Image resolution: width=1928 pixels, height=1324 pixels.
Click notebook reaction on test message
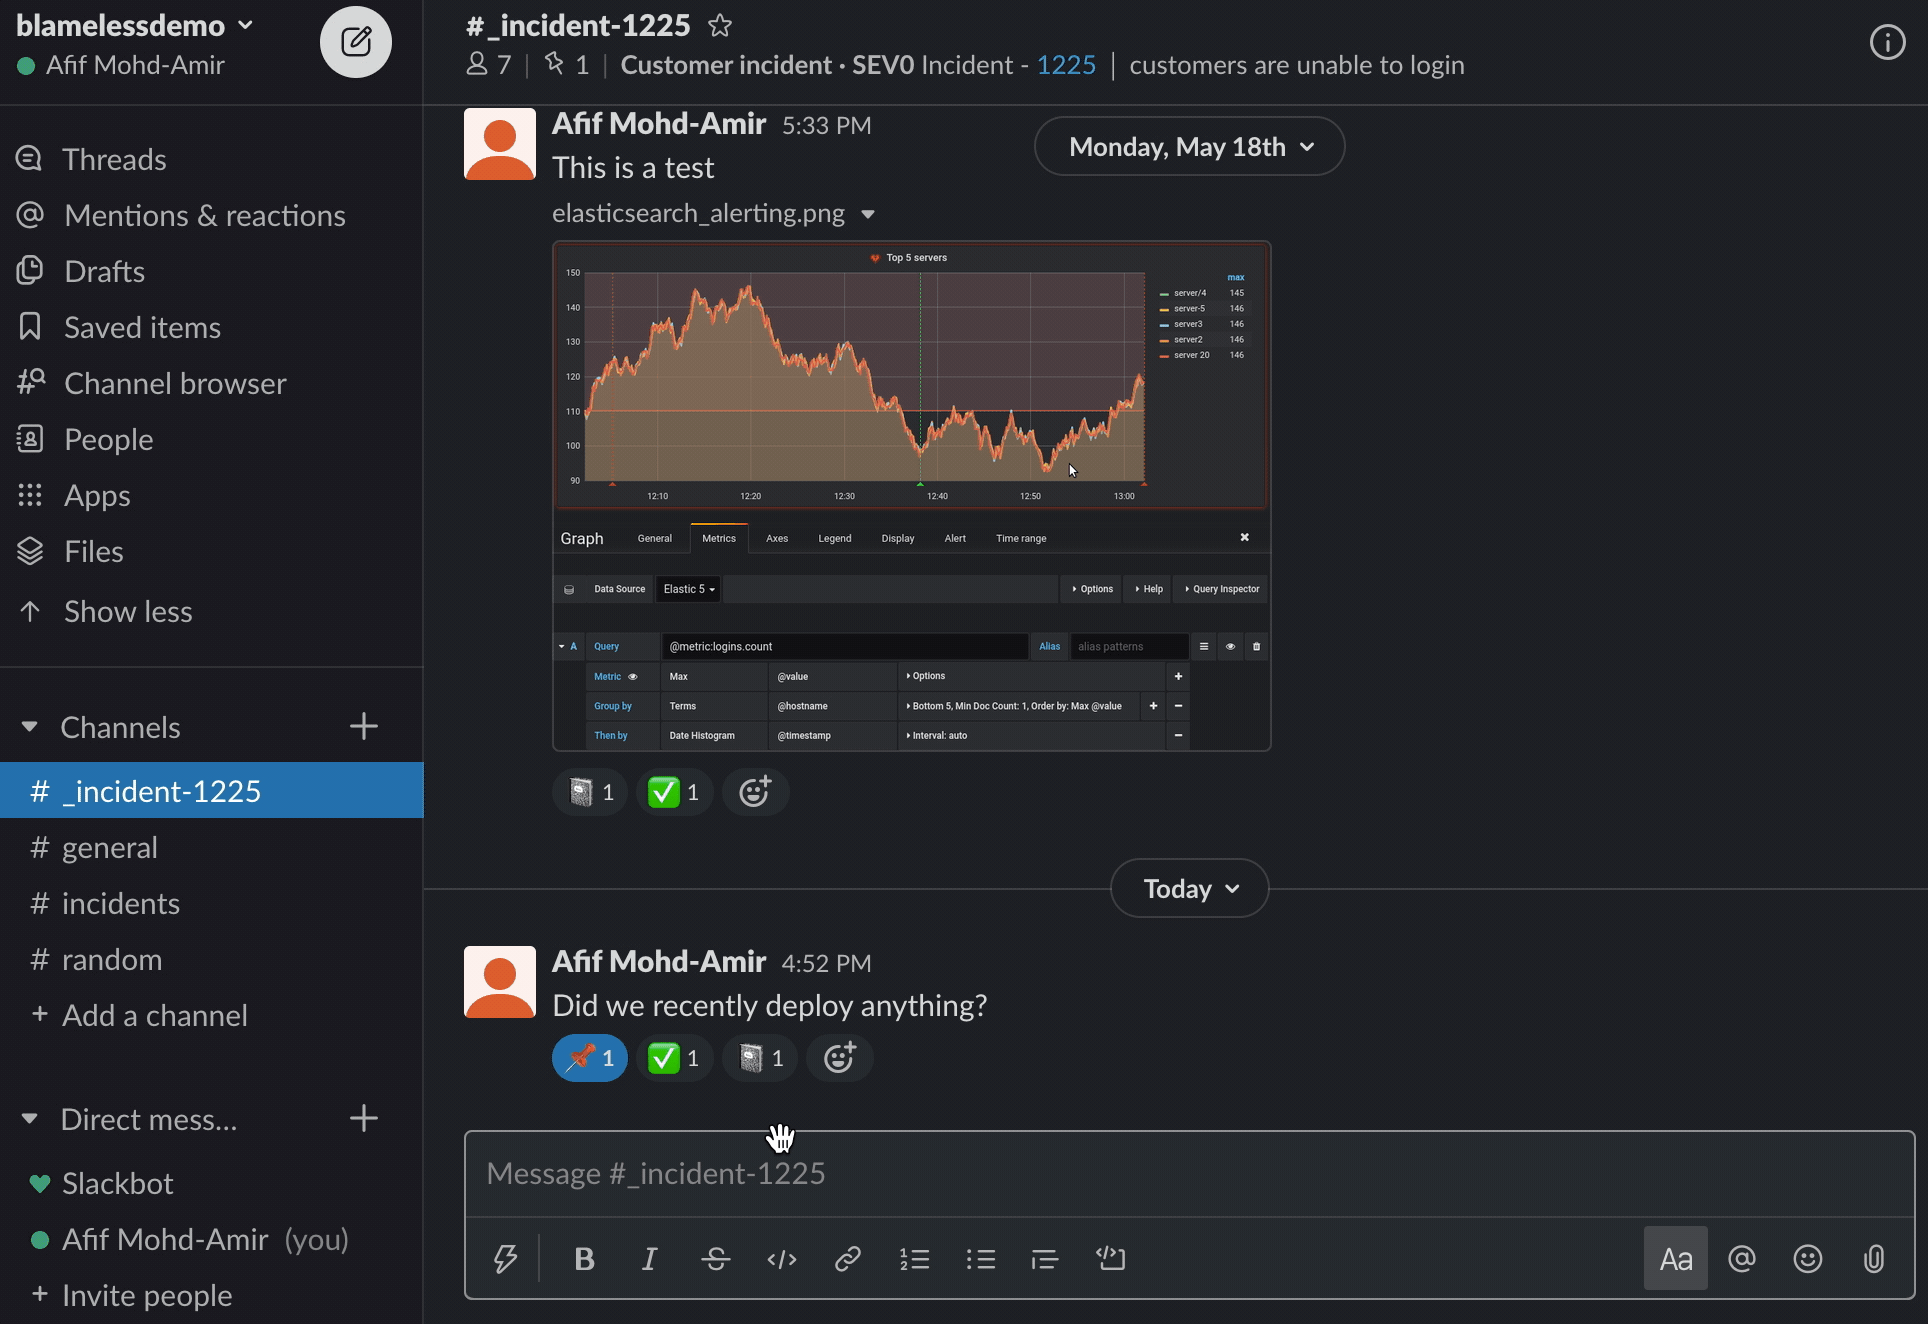590,792
